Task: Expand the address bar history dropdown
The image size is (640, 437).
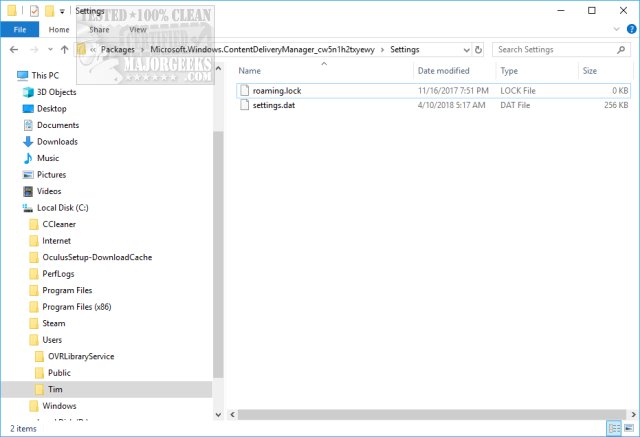Action: (x=467, y=50)
